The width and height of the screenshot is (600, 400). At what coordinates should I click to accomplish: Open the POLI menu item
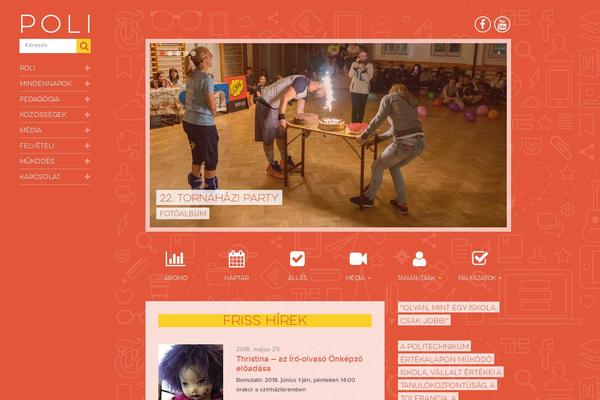pos(27,68)
